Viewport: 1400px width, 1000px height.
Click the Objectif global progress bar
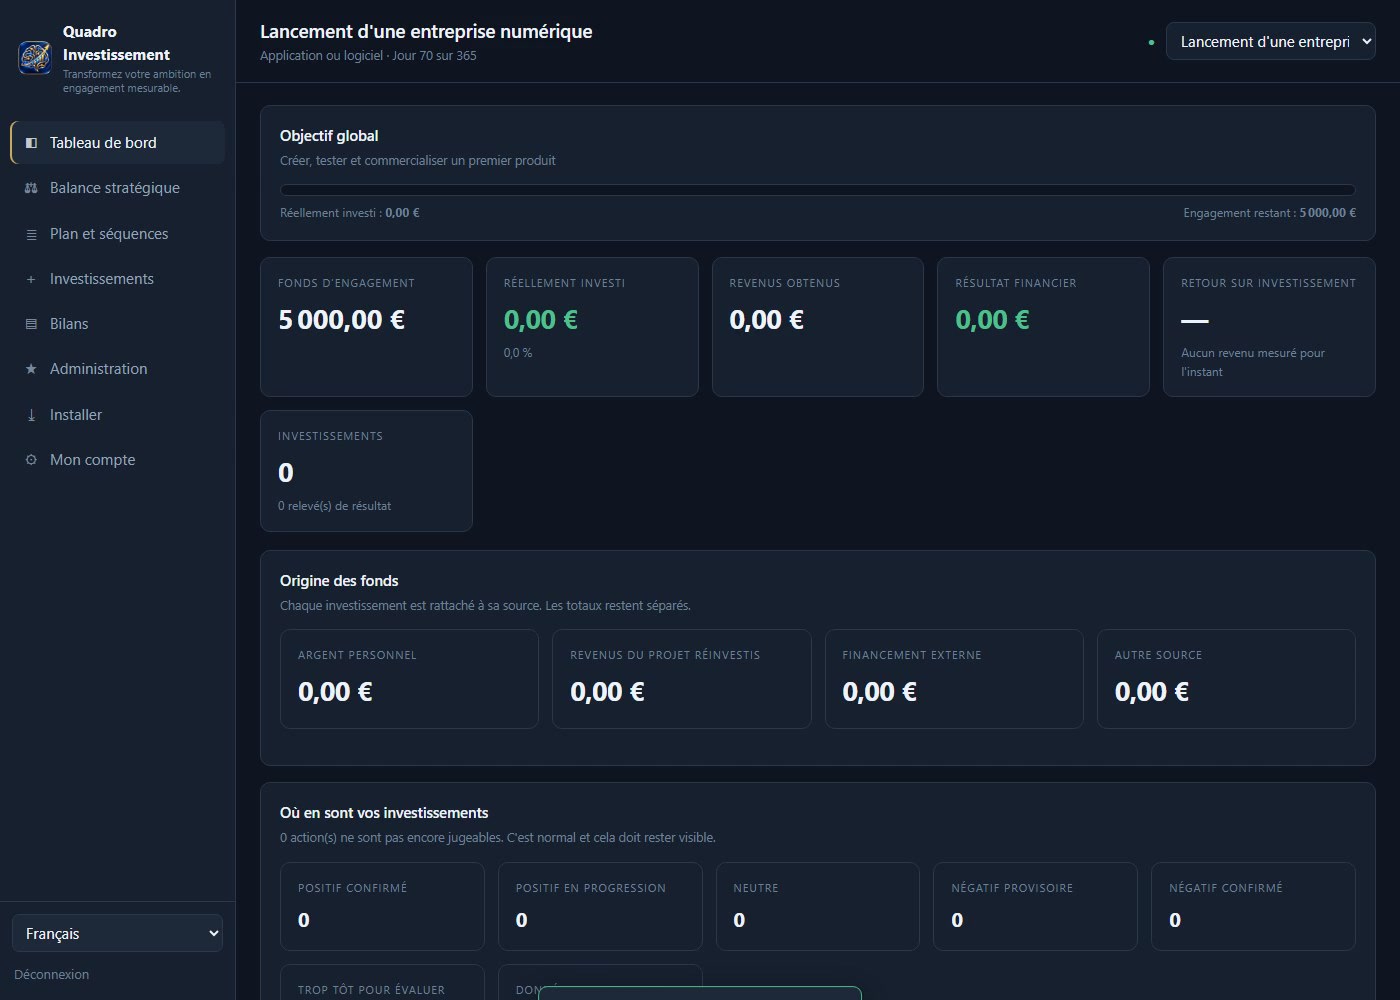818,190
